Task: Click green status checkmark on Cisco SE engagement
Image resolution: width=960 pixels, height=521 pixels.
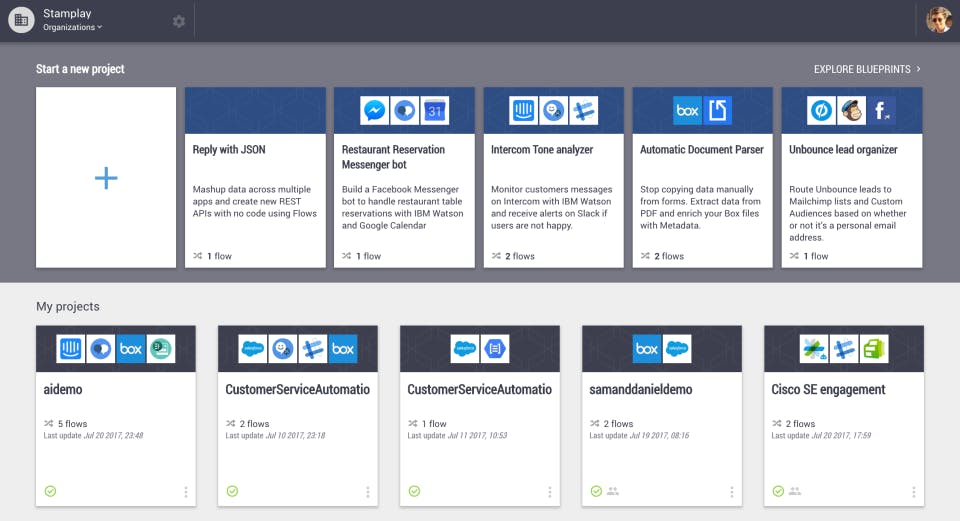Action: pos(778,491)
